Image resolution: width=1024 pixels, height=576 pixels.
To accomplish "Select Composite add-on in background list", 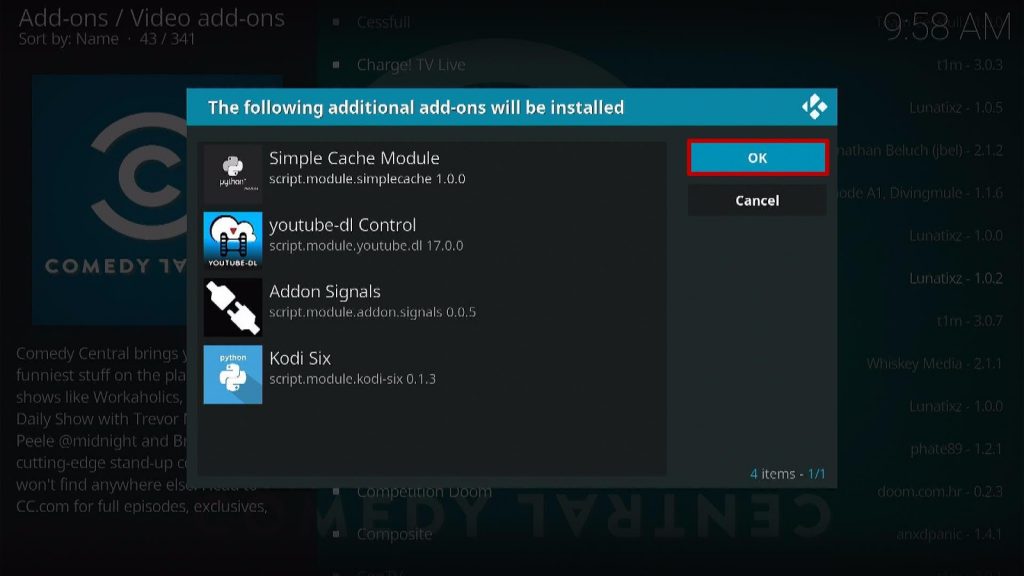I will pos(394,534).
